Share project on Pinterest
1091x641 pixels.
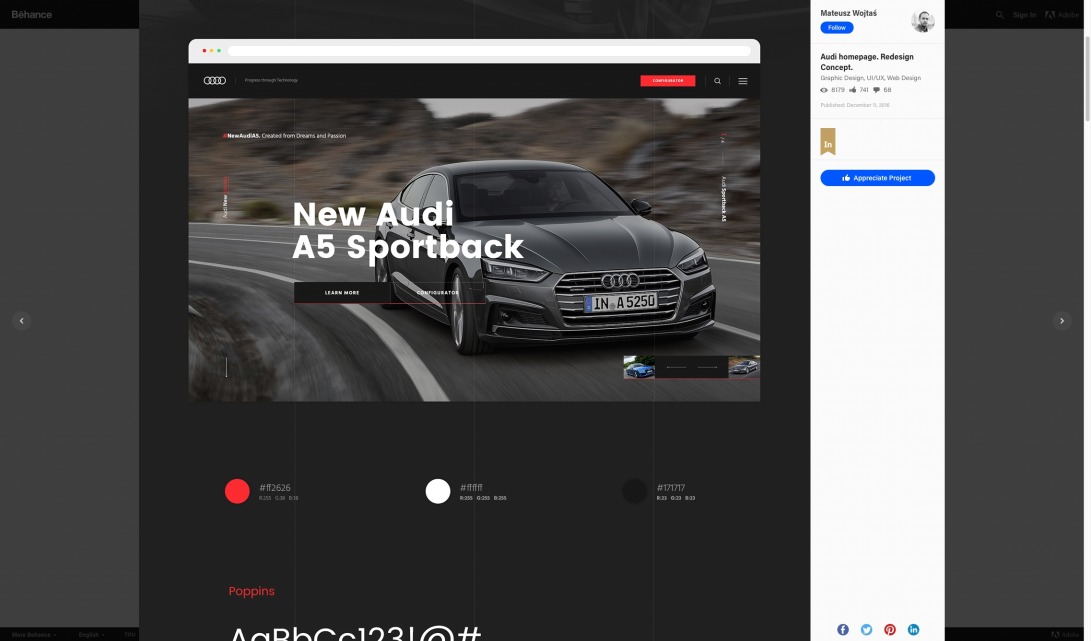pos(890,629)
